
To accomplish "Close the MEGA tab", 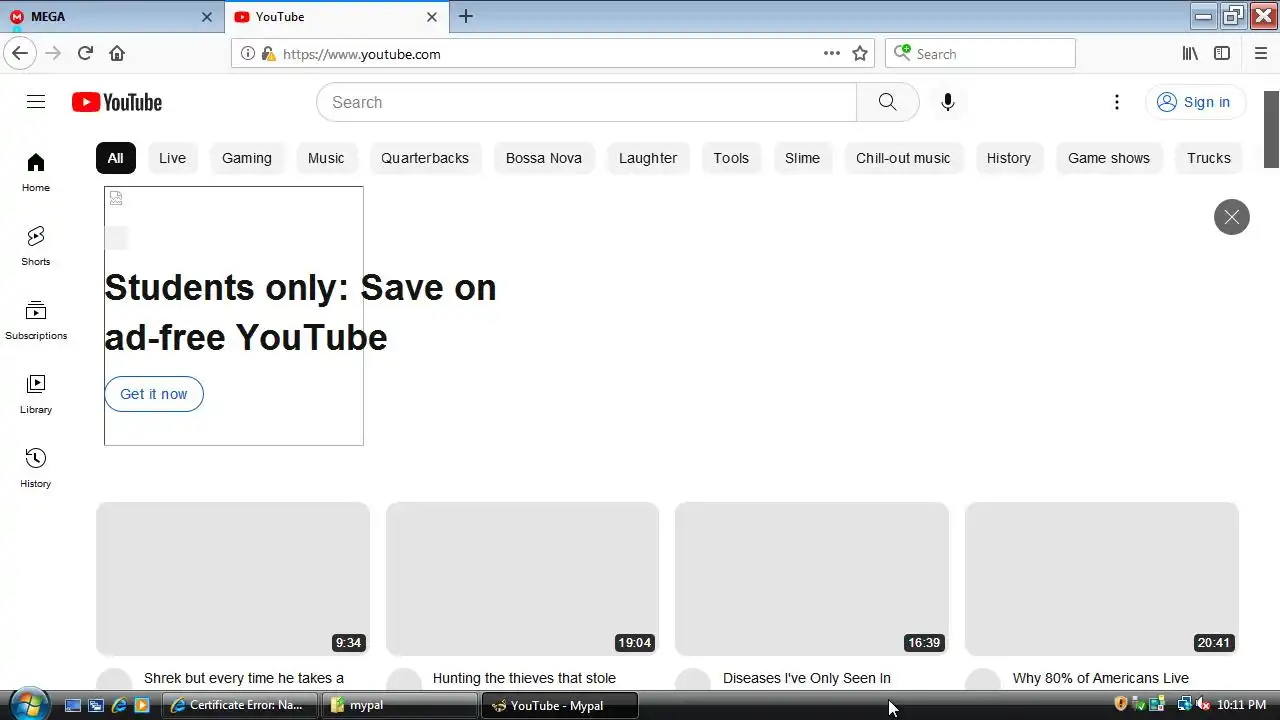I will pos(207,17).
